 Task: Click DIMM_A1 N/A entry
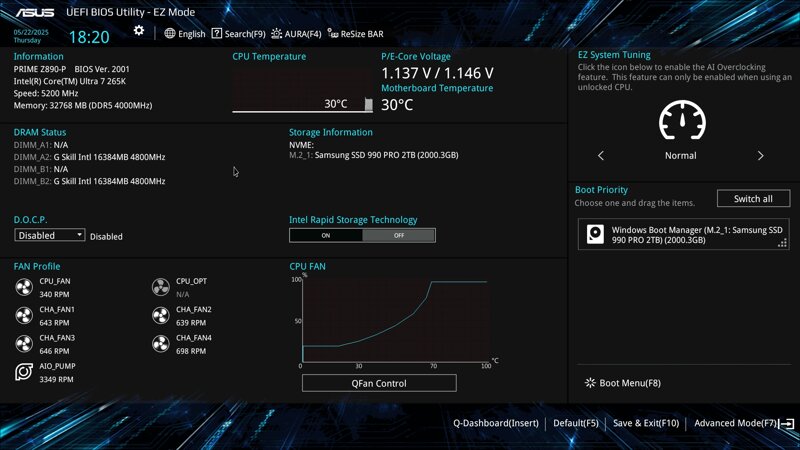pyautogui.click(x=41, y=145)
